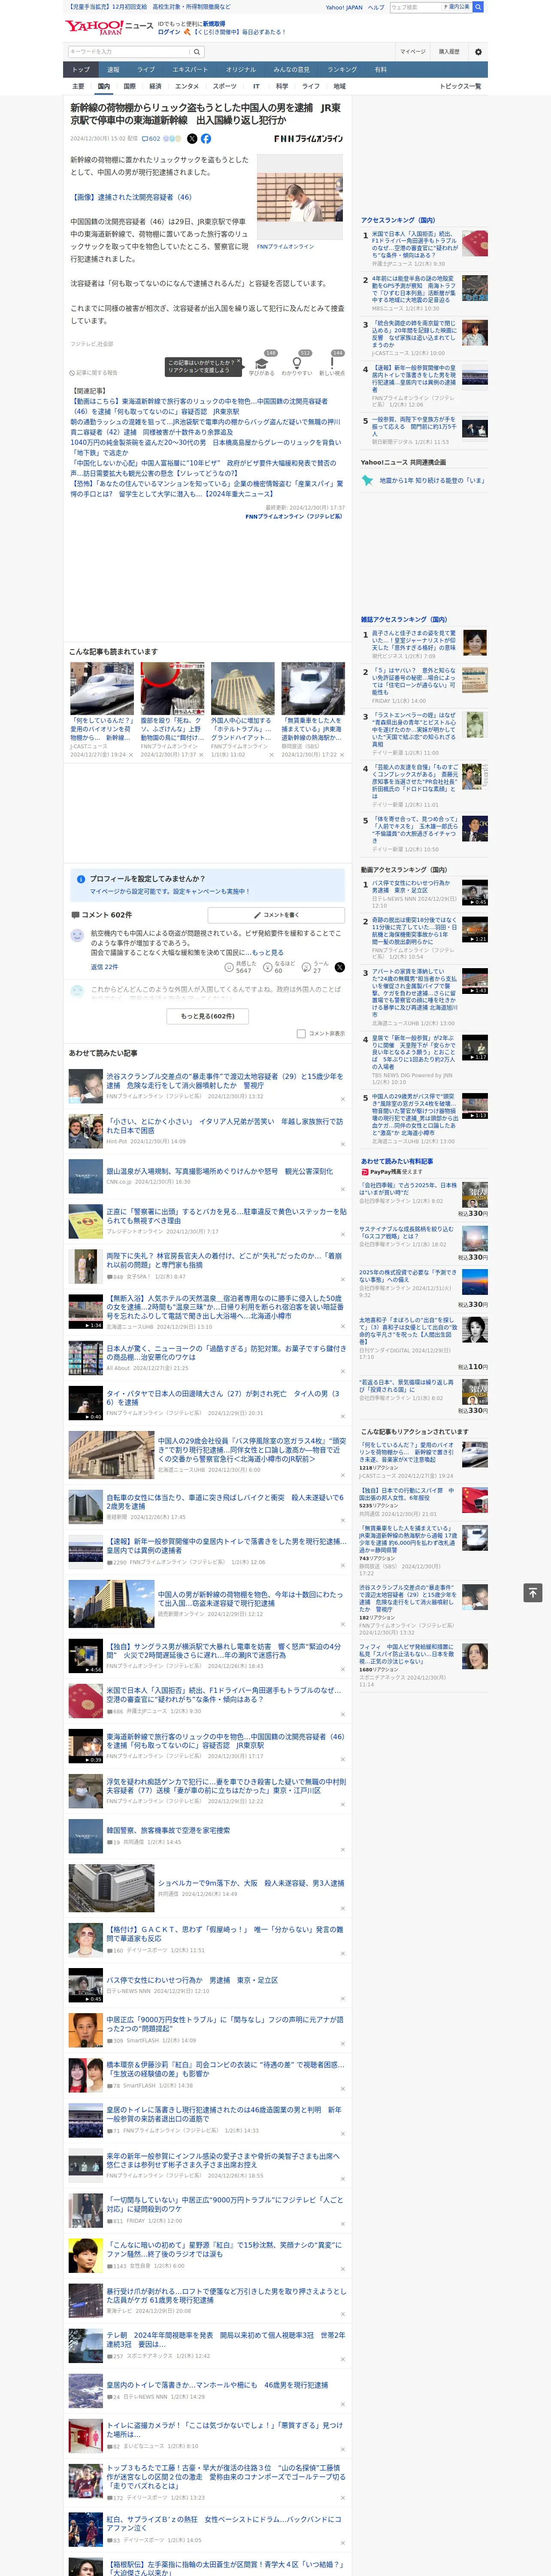Open article 韓国警察、旅客機事故で空港を家宅捜索

click(168, 1830)
